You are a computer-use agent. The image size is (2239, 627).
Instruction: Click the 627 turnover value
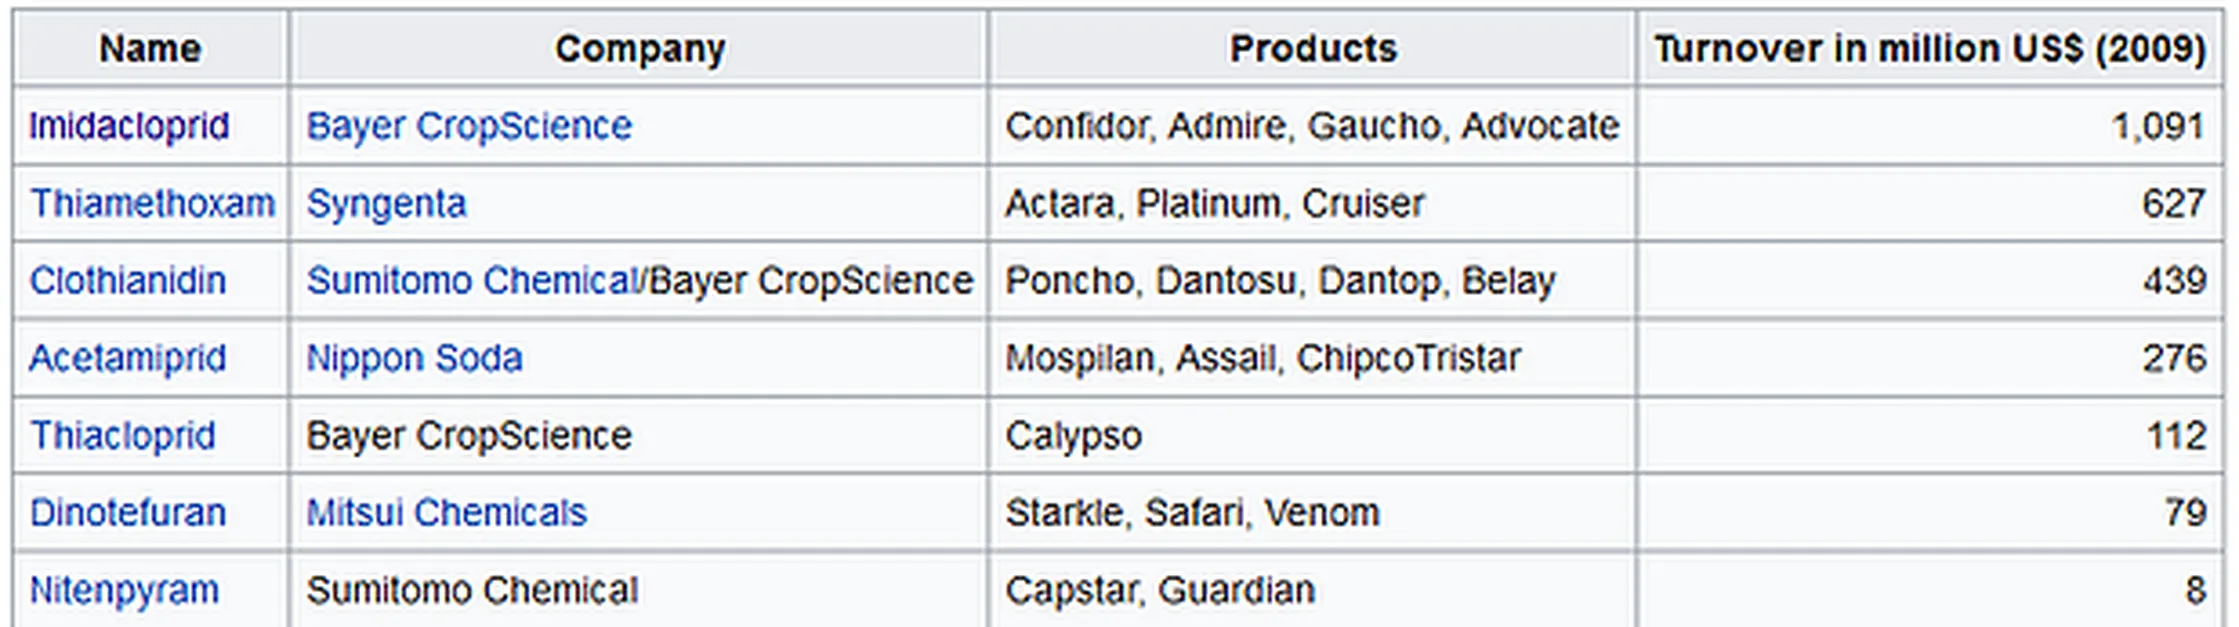tap(2173, 203)
